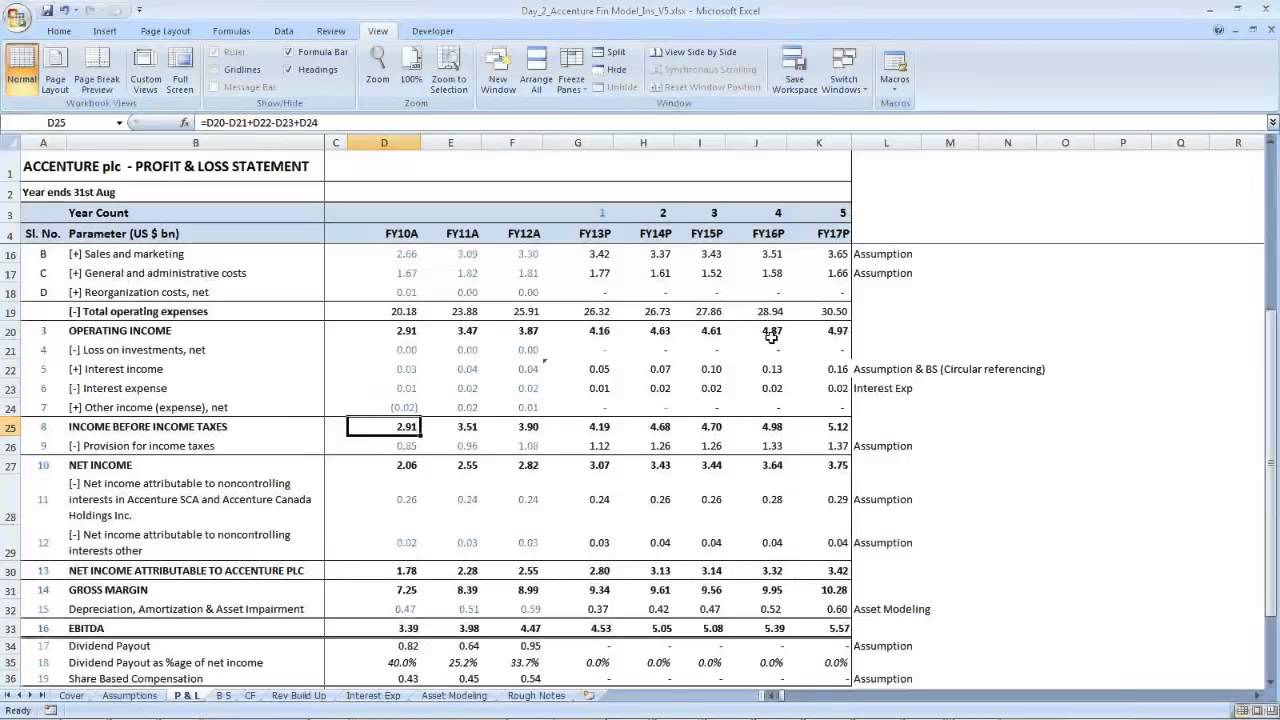
Task: Open the Zoom dialog
Action: [378, 66]
